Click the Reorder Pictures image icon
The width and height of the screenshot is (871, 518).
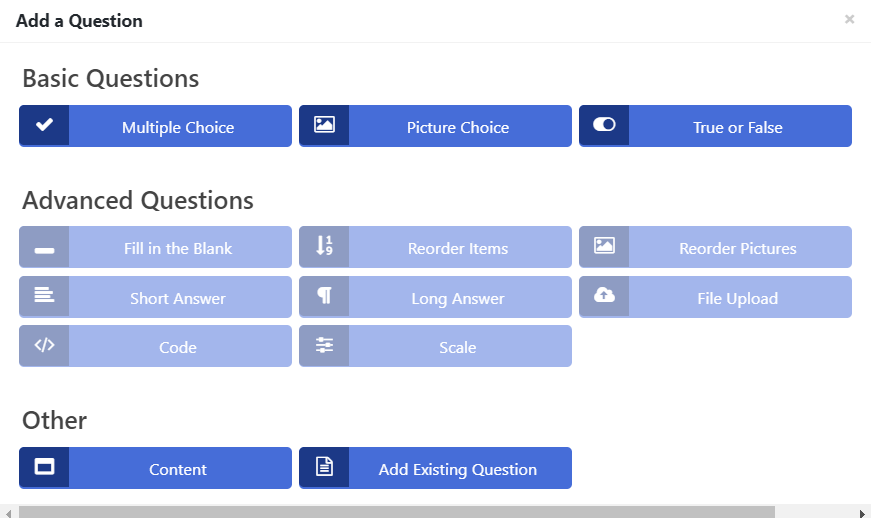(604, 245)
